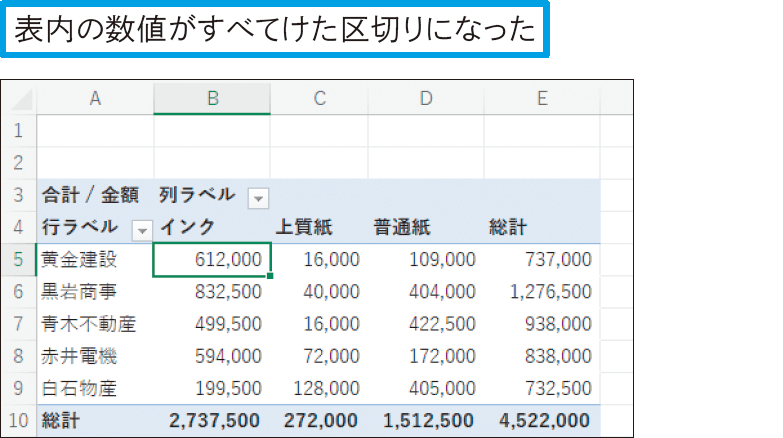Select row 4 header

[18, 227]
